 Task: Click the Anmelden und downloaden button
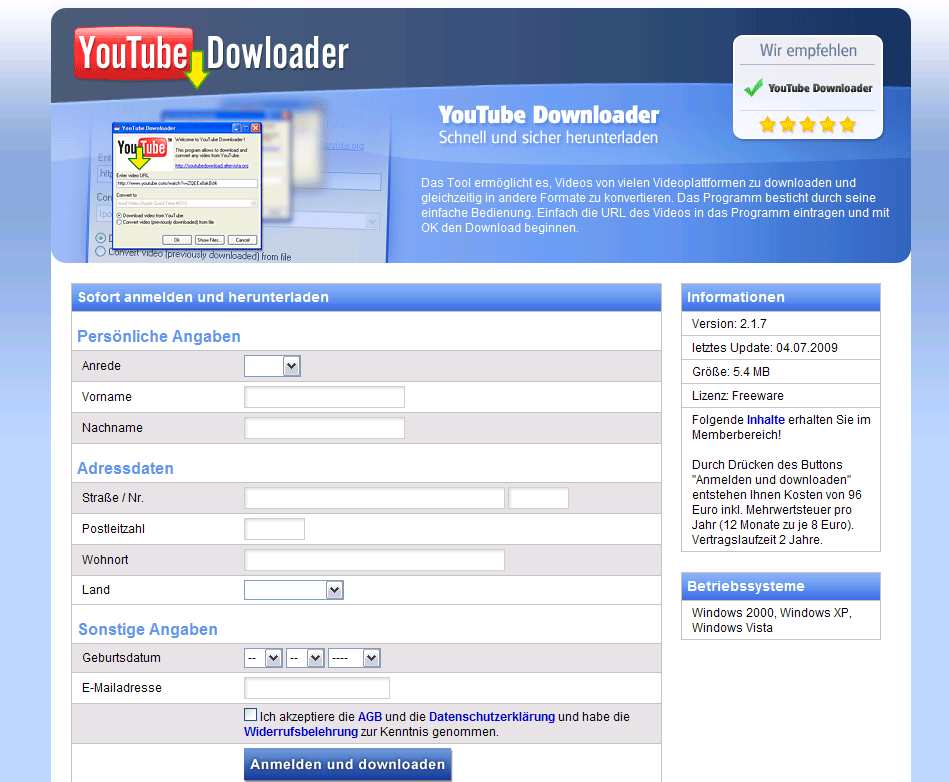pos(347,764)
